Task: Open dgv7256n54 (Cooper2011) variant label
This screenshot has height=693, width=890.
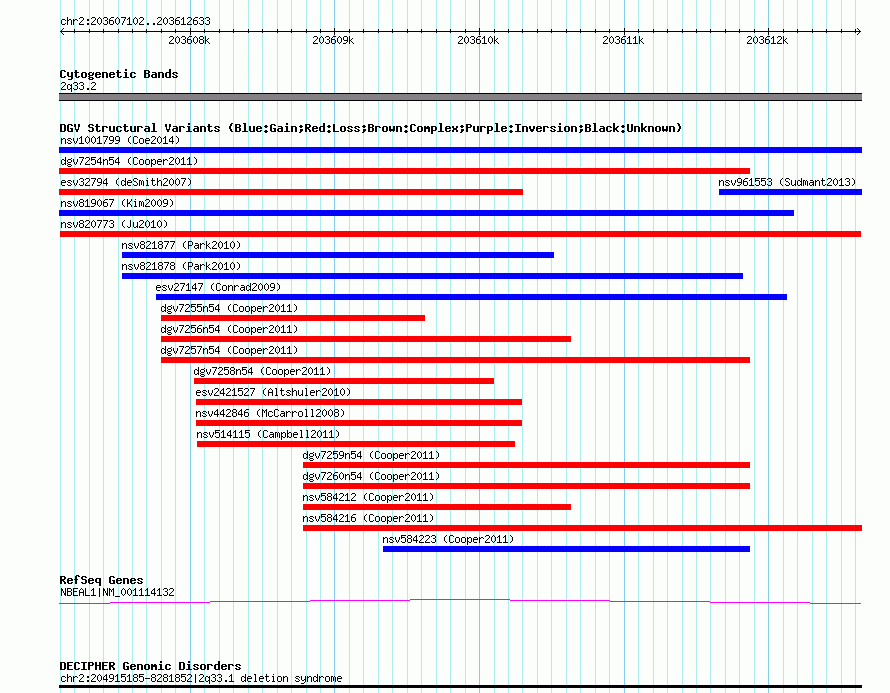Action: (x=229, y=329)
